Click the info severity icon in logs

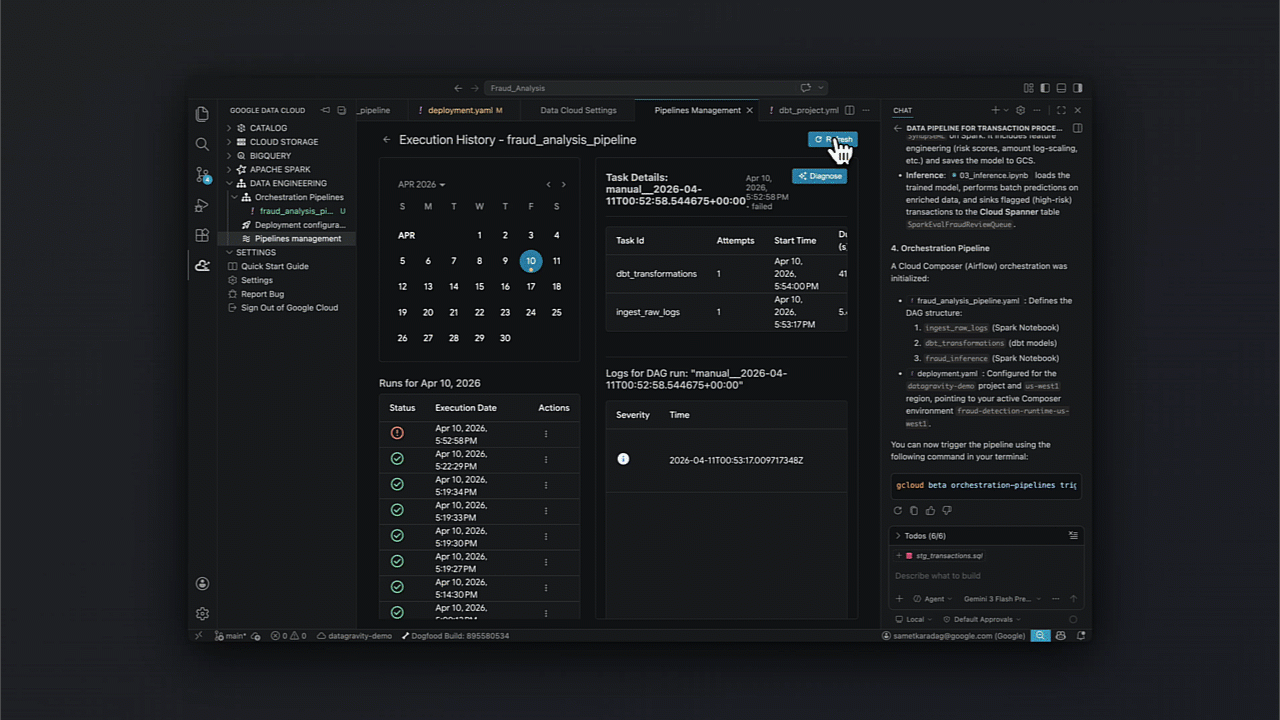[623, 459]
